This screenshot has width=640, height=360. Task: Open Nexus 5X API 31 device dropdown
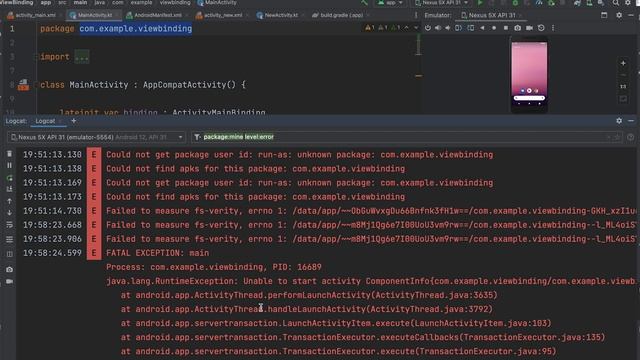coord(441,2)
